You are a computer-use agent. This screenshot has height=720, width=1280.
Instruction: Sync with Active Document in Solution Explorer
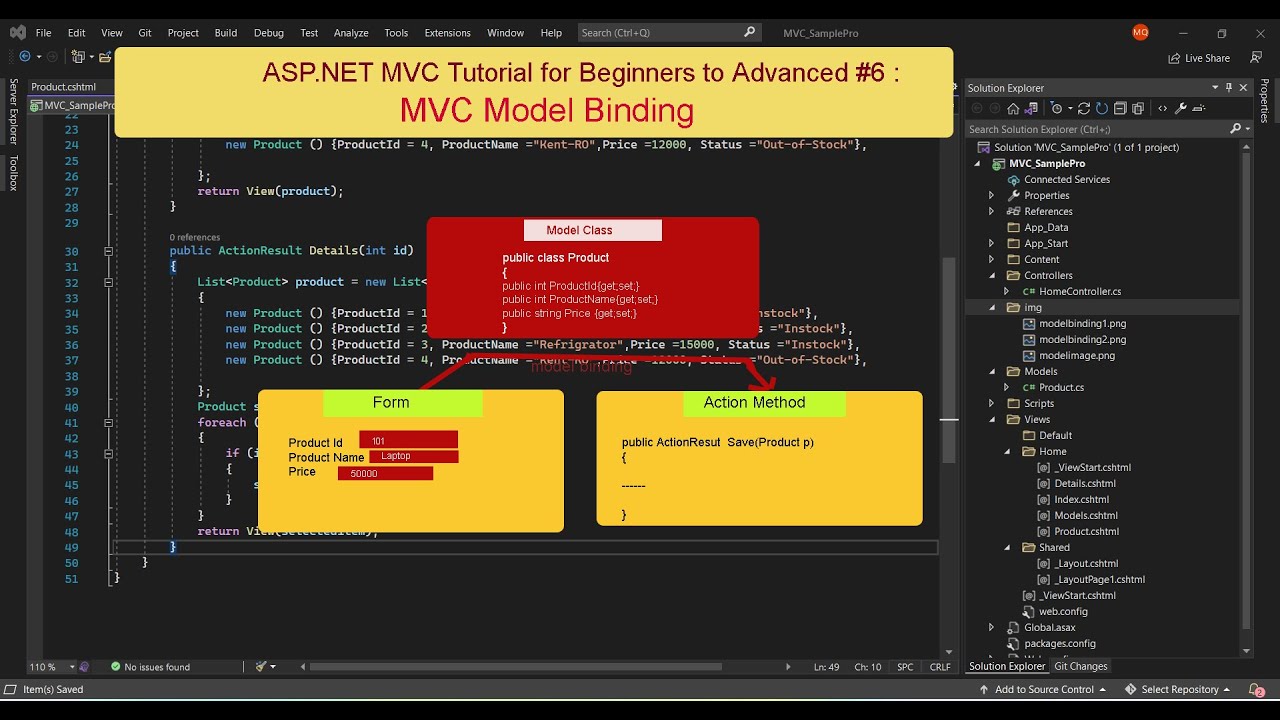point(1084,108)
